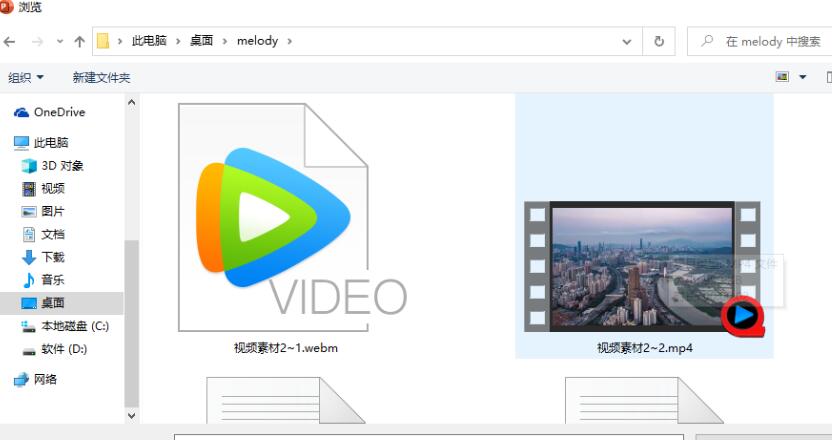
Task: Click the folder icon in address bar
Action: pos(103,41)
